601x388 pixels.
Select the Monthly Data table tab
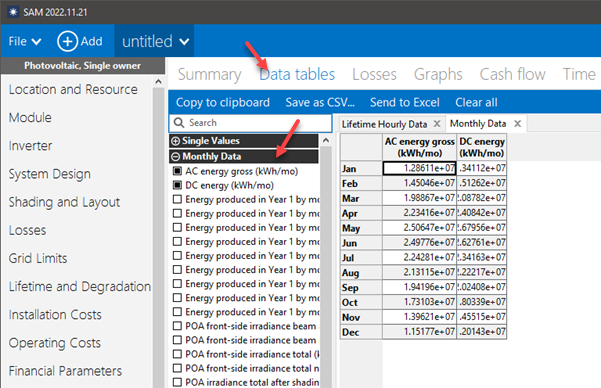point(478,123)
